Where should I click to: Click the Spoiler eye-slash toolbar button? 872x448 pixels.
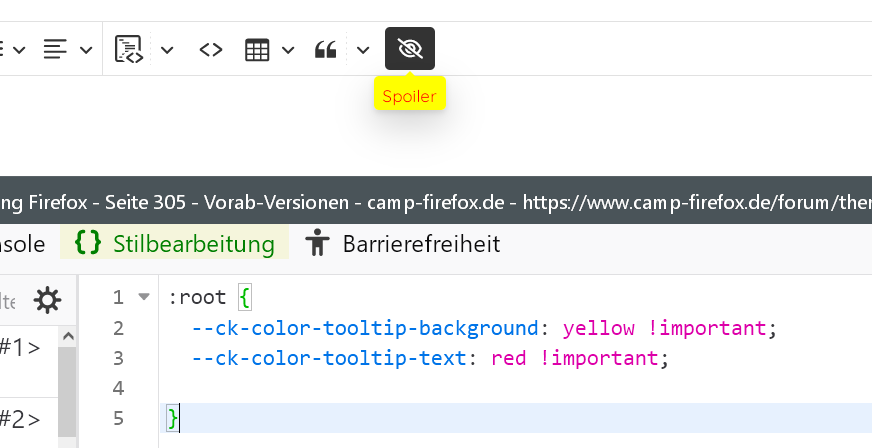pos(410,49)
